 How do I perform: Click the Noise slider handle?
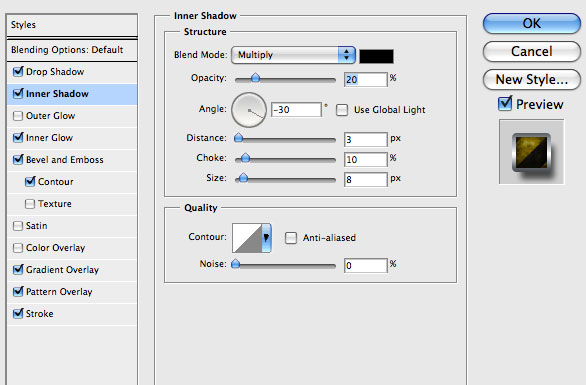[235, 264]
